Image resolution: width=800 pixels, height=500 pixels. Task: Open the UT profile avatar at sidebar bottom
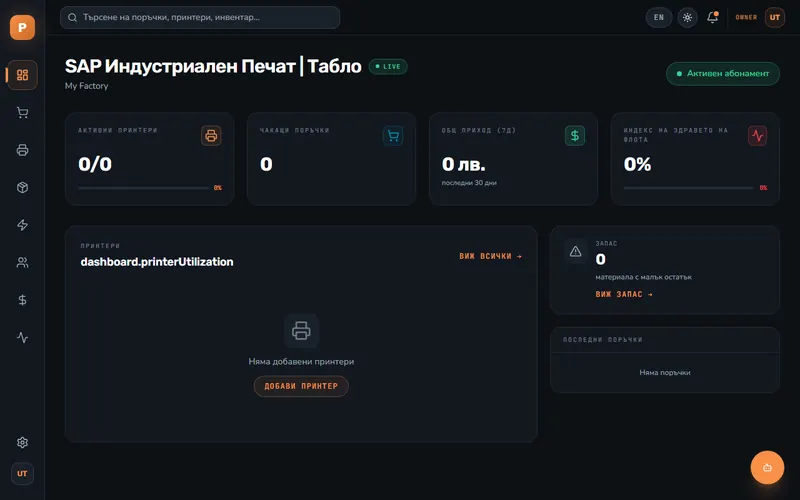pos(22,473)
